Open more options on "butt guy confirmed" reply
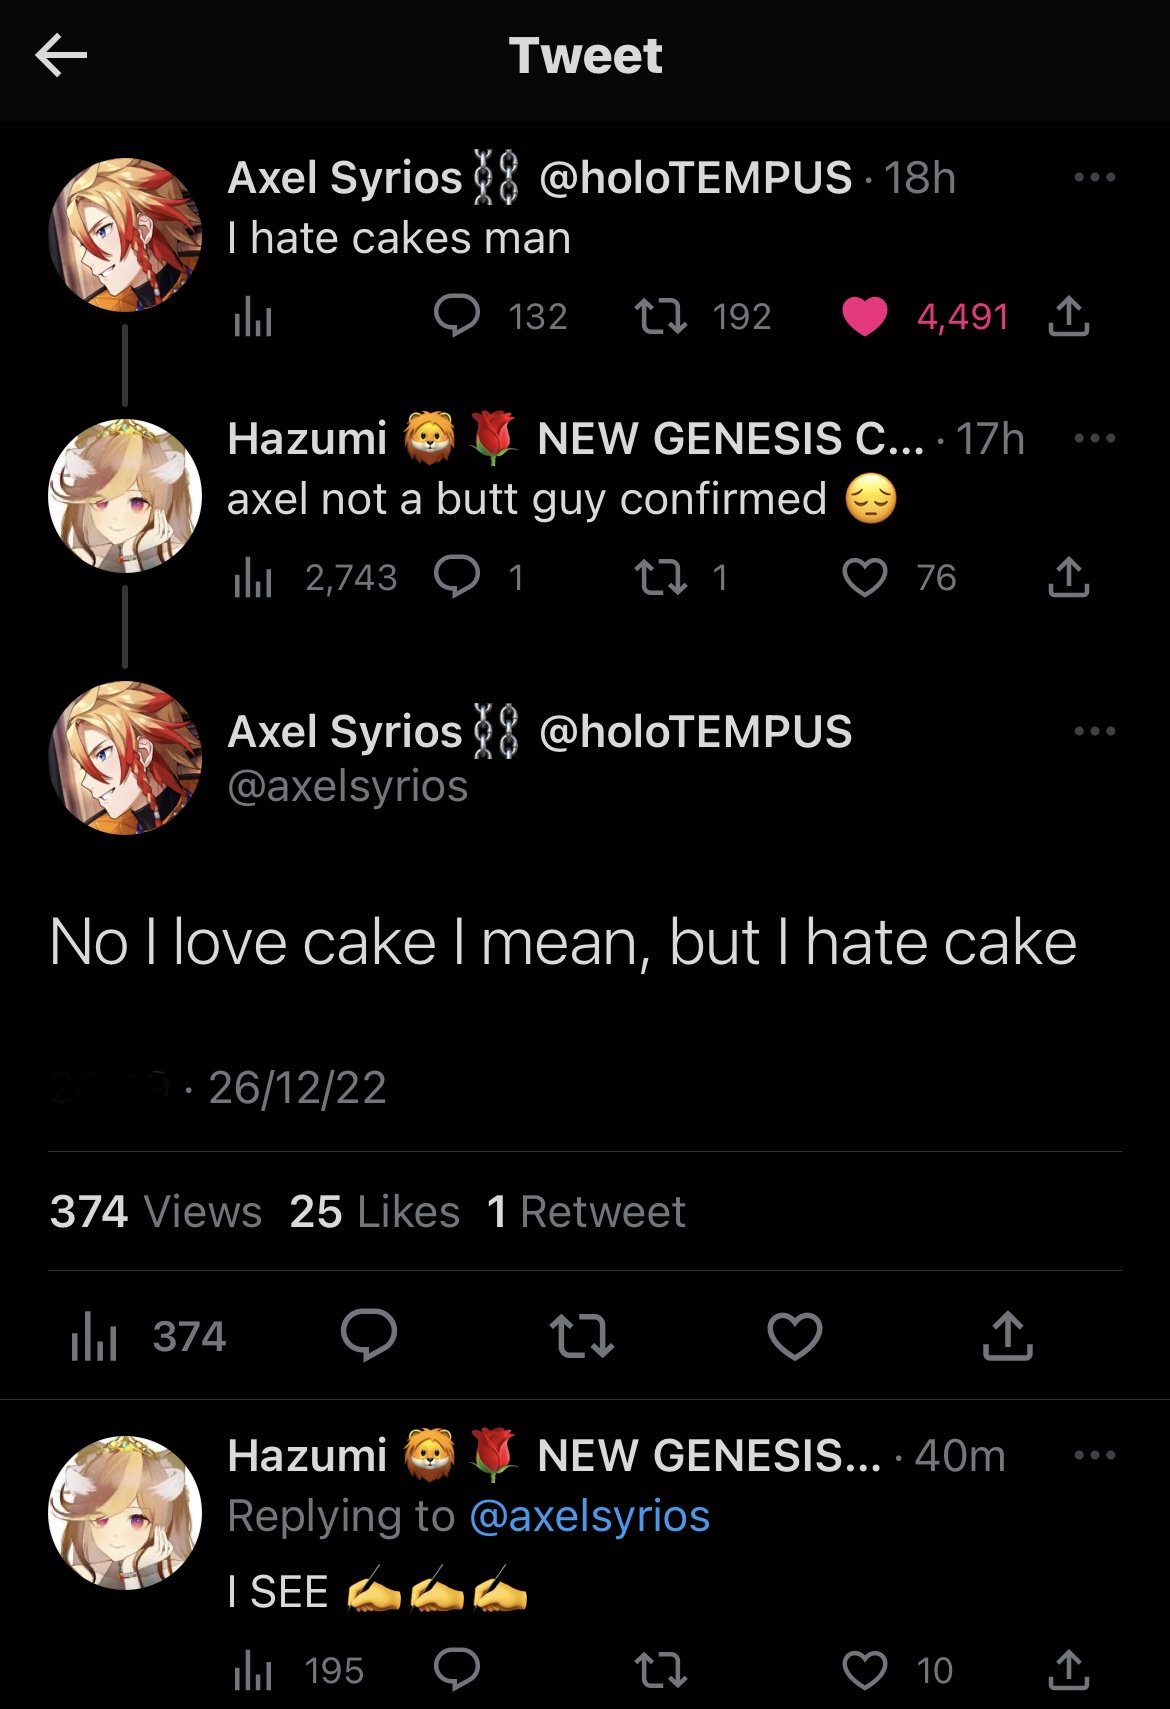 point(1094,438)
